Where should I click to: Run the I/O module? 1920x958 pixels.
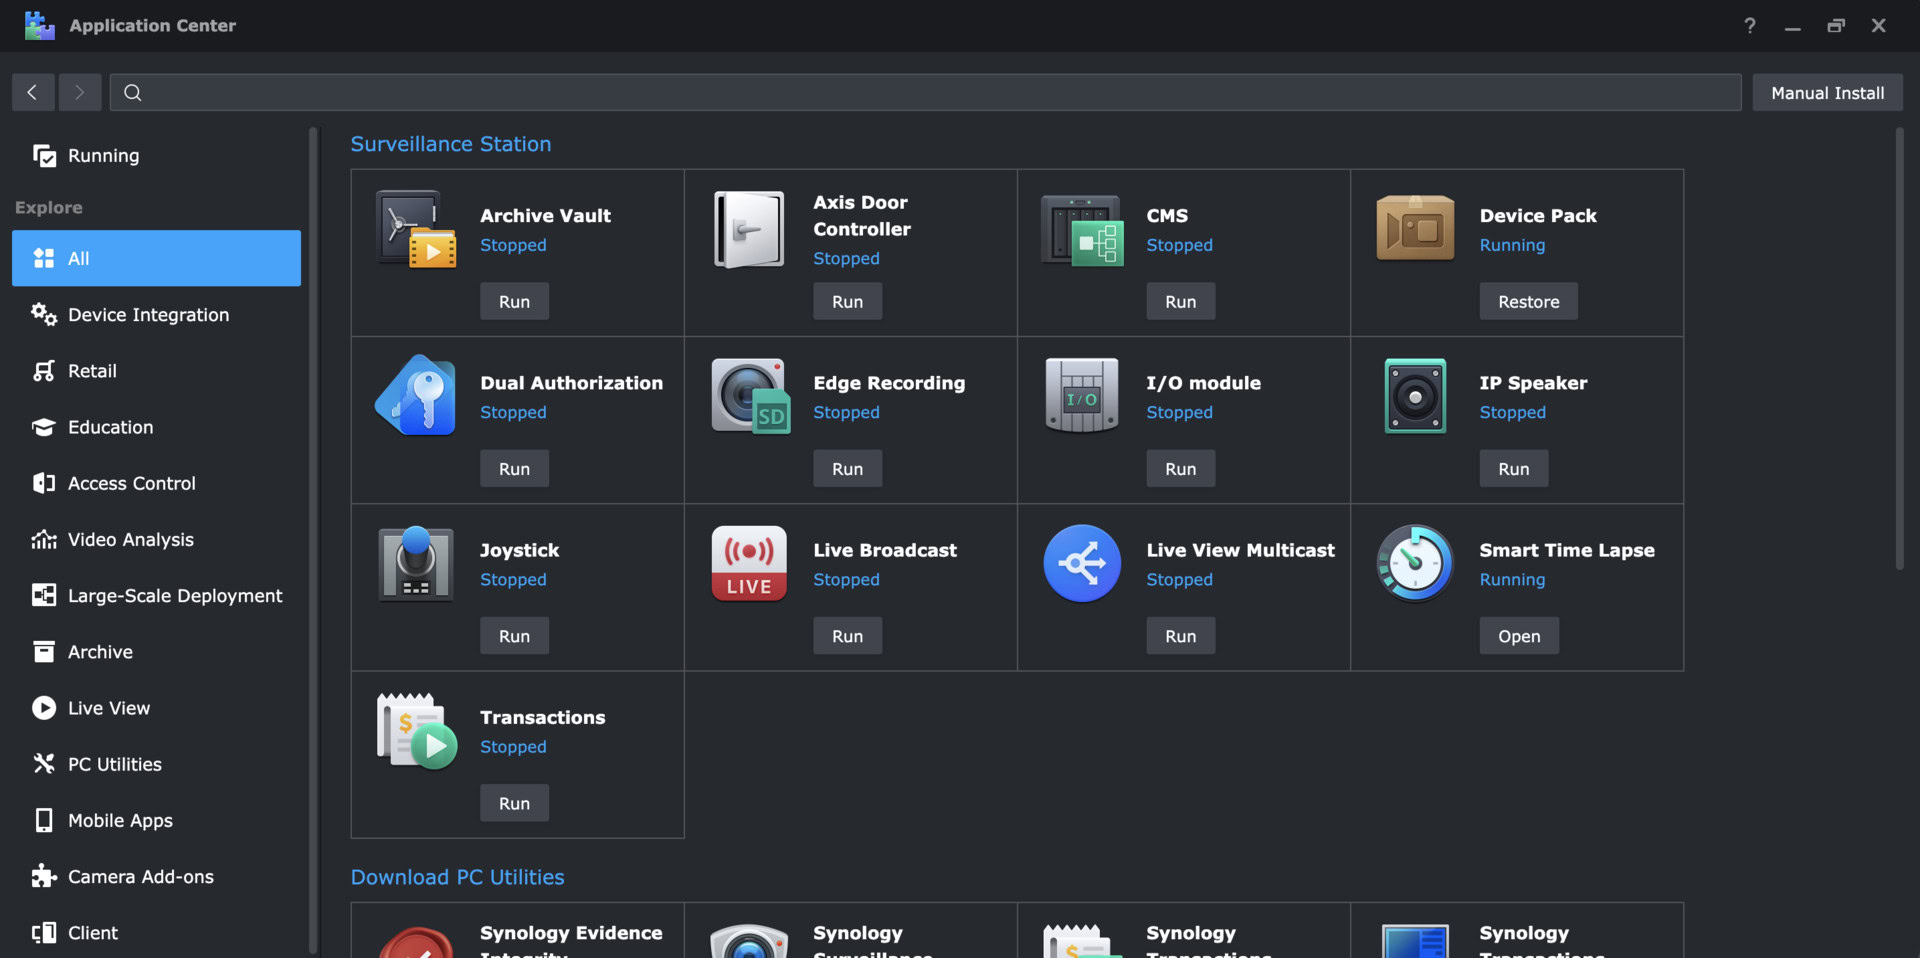tap(1180, 468)
